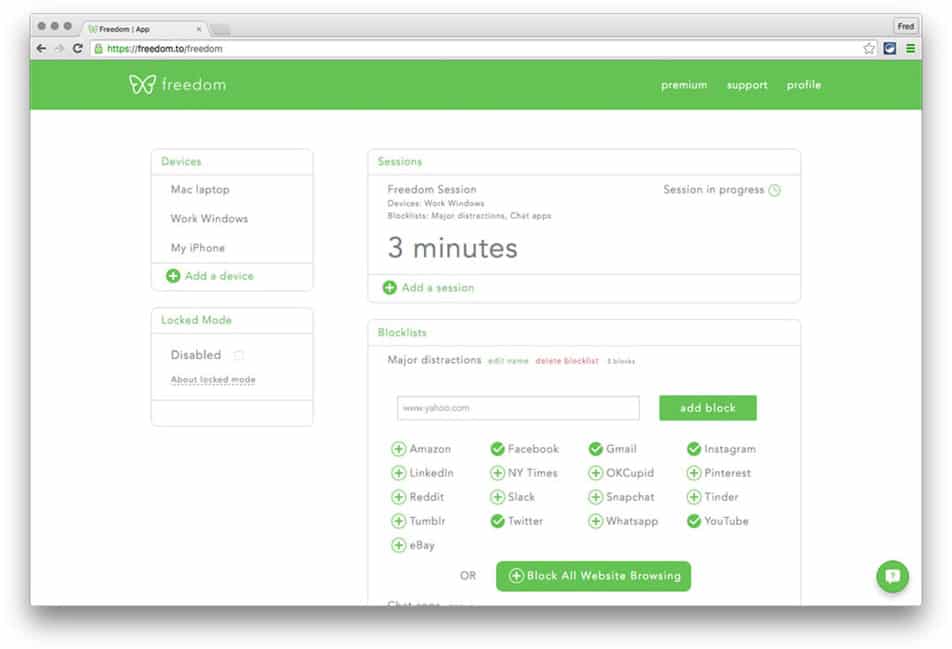Screen dimensions: 952x649
Task: Open the premium nav link
Action: coord(684,85)
